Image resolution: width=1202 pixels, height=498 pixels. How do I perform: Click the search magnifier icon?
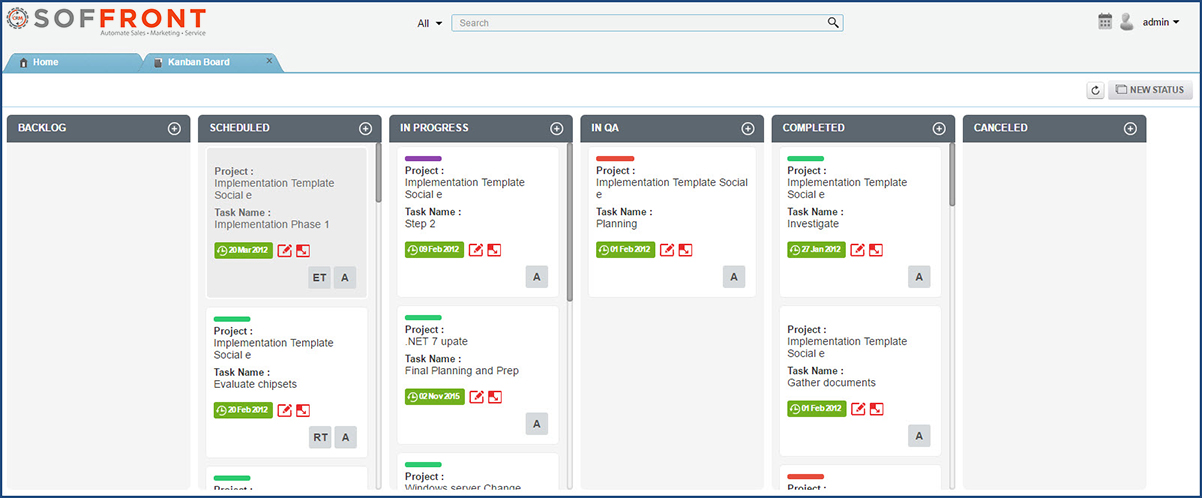833,22
